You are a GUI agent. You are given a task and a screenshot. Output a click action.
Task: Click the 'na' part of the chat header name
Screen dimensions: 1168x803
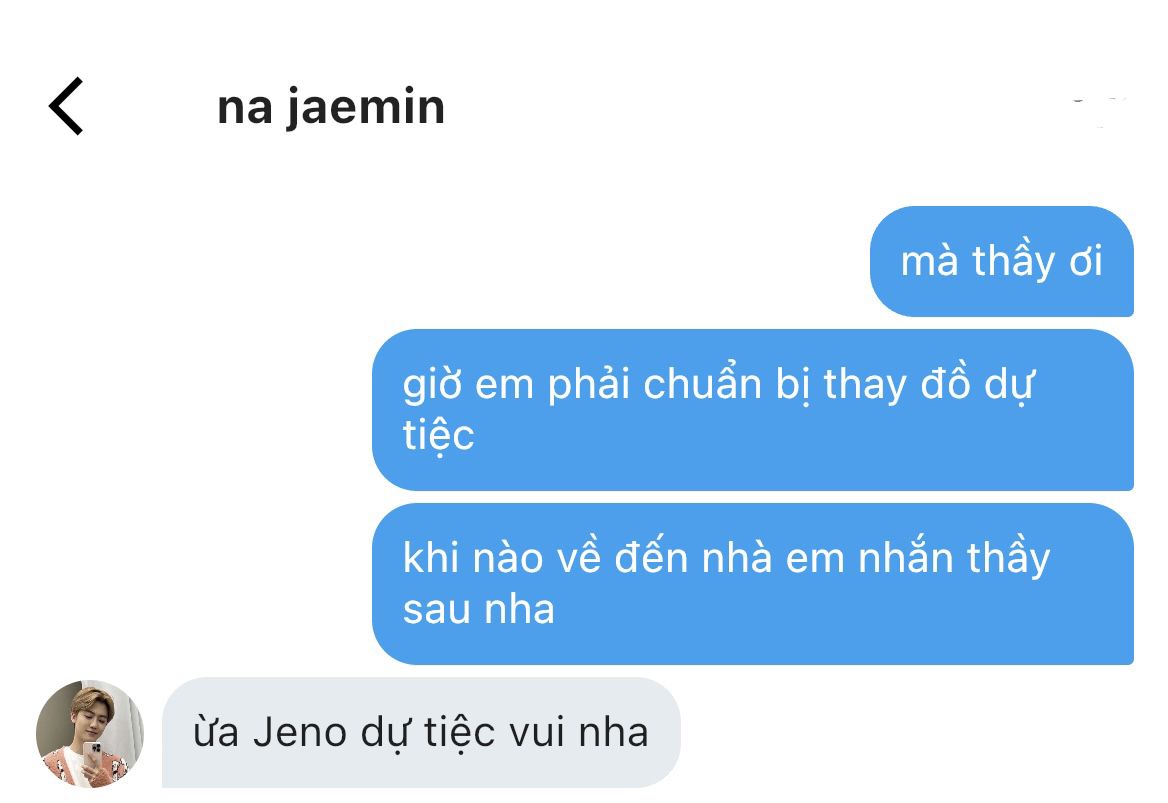pos(244,110)
